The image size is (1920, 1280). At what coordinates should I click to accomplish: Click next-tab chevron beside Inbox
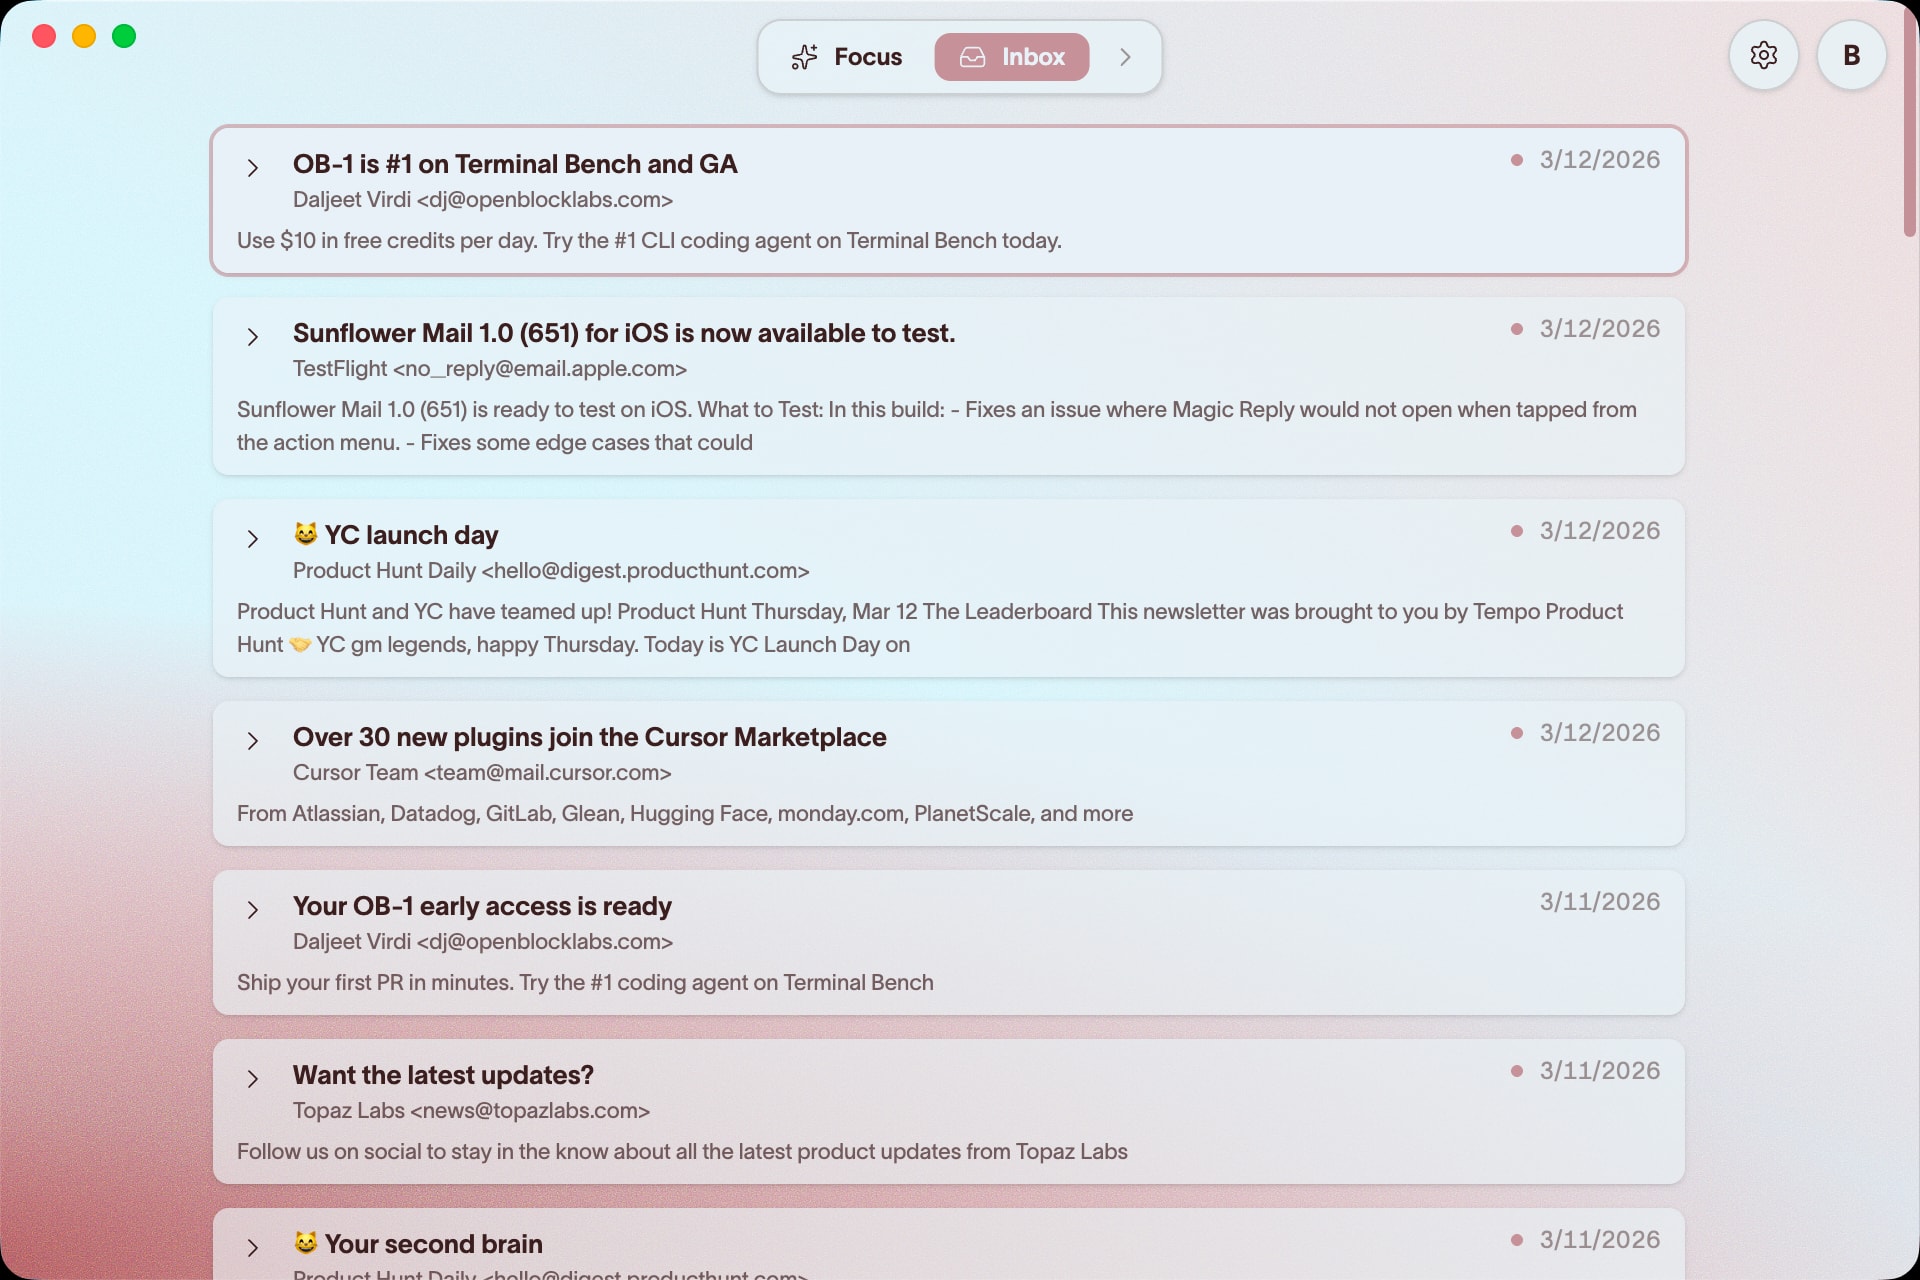tap(1125, 57)
